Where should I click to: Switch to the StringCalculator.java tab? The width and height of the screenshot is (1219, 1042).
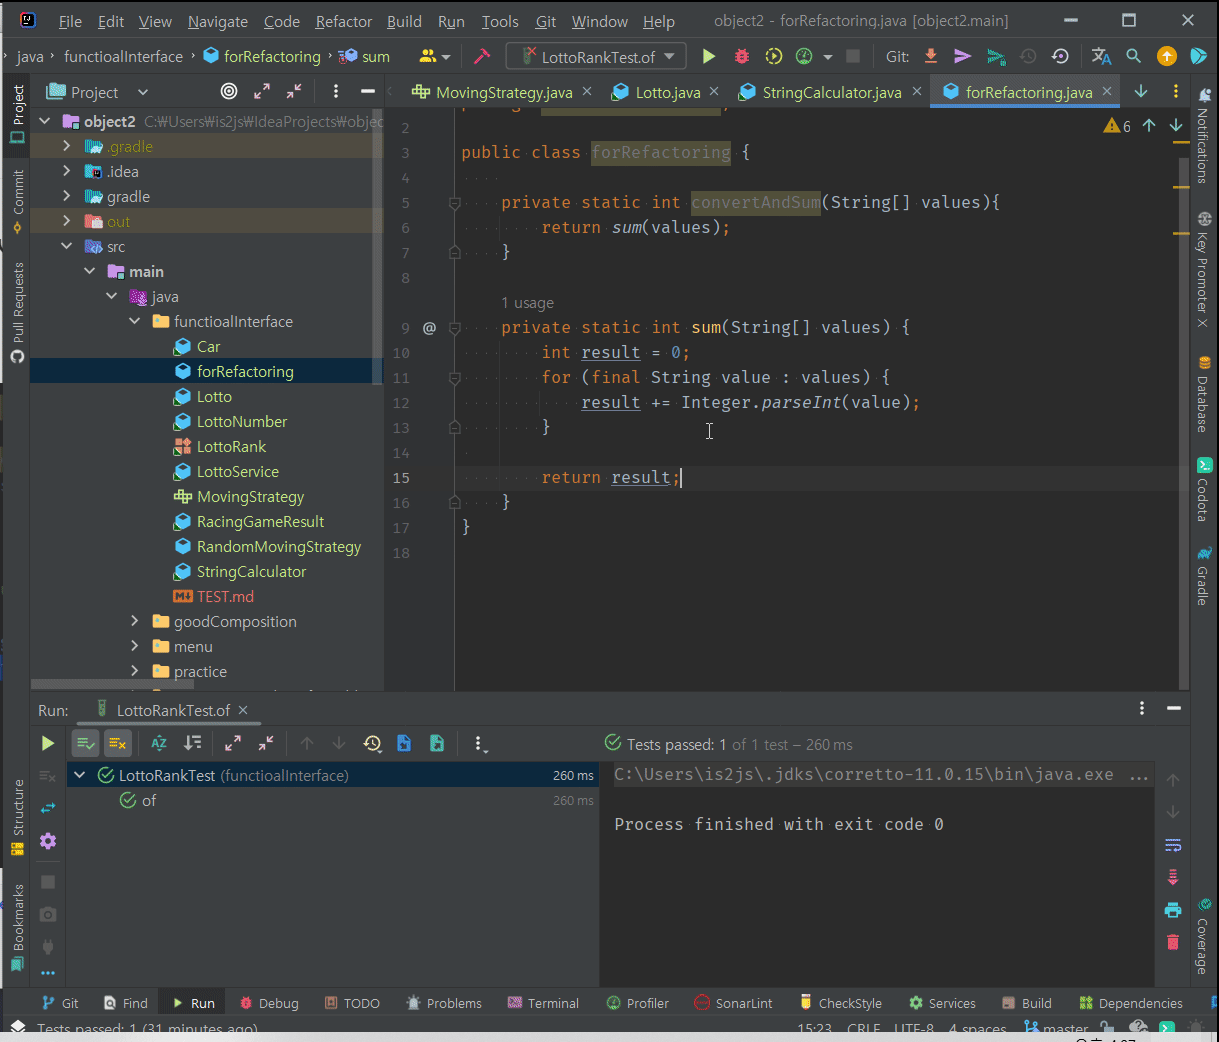[831, 92]
